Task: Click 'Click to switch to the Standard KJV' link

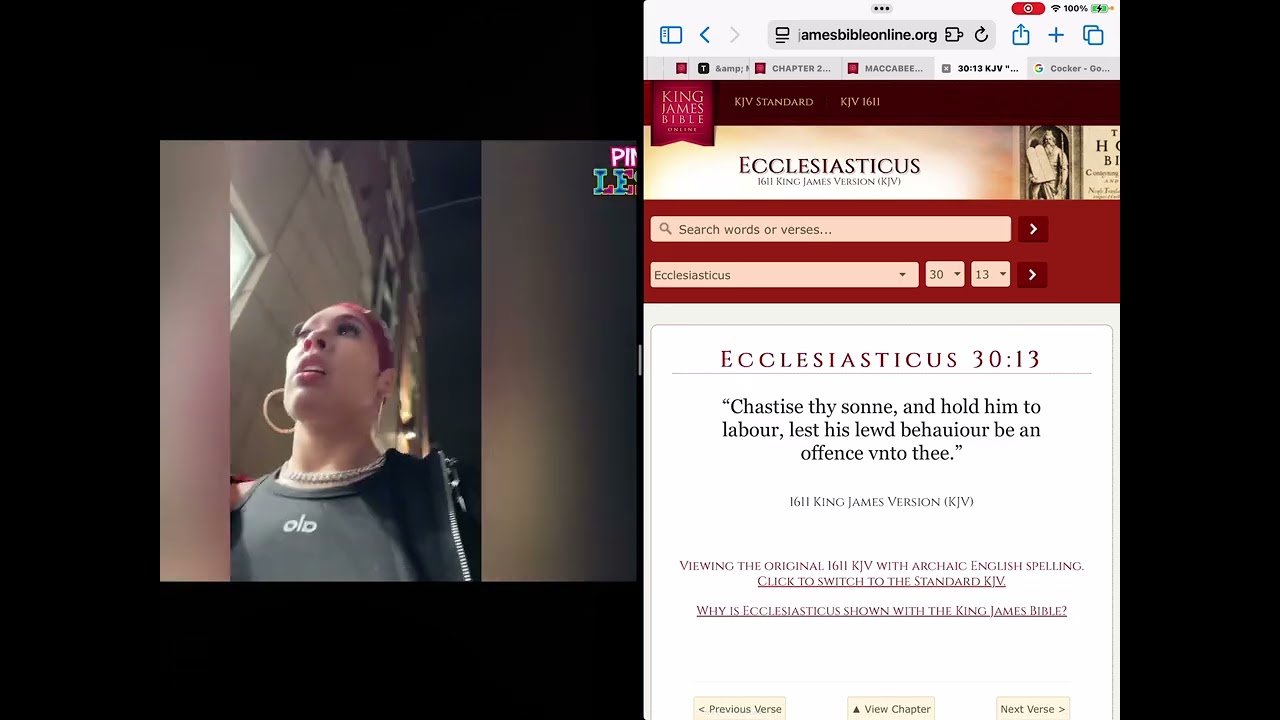Action: [881, 581]
